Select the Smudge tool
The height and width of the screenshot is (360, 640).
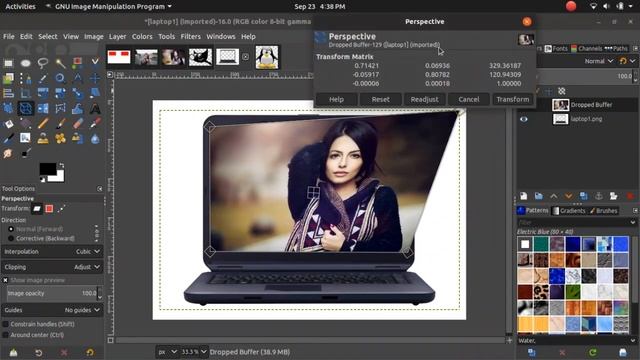pos(8,154)
